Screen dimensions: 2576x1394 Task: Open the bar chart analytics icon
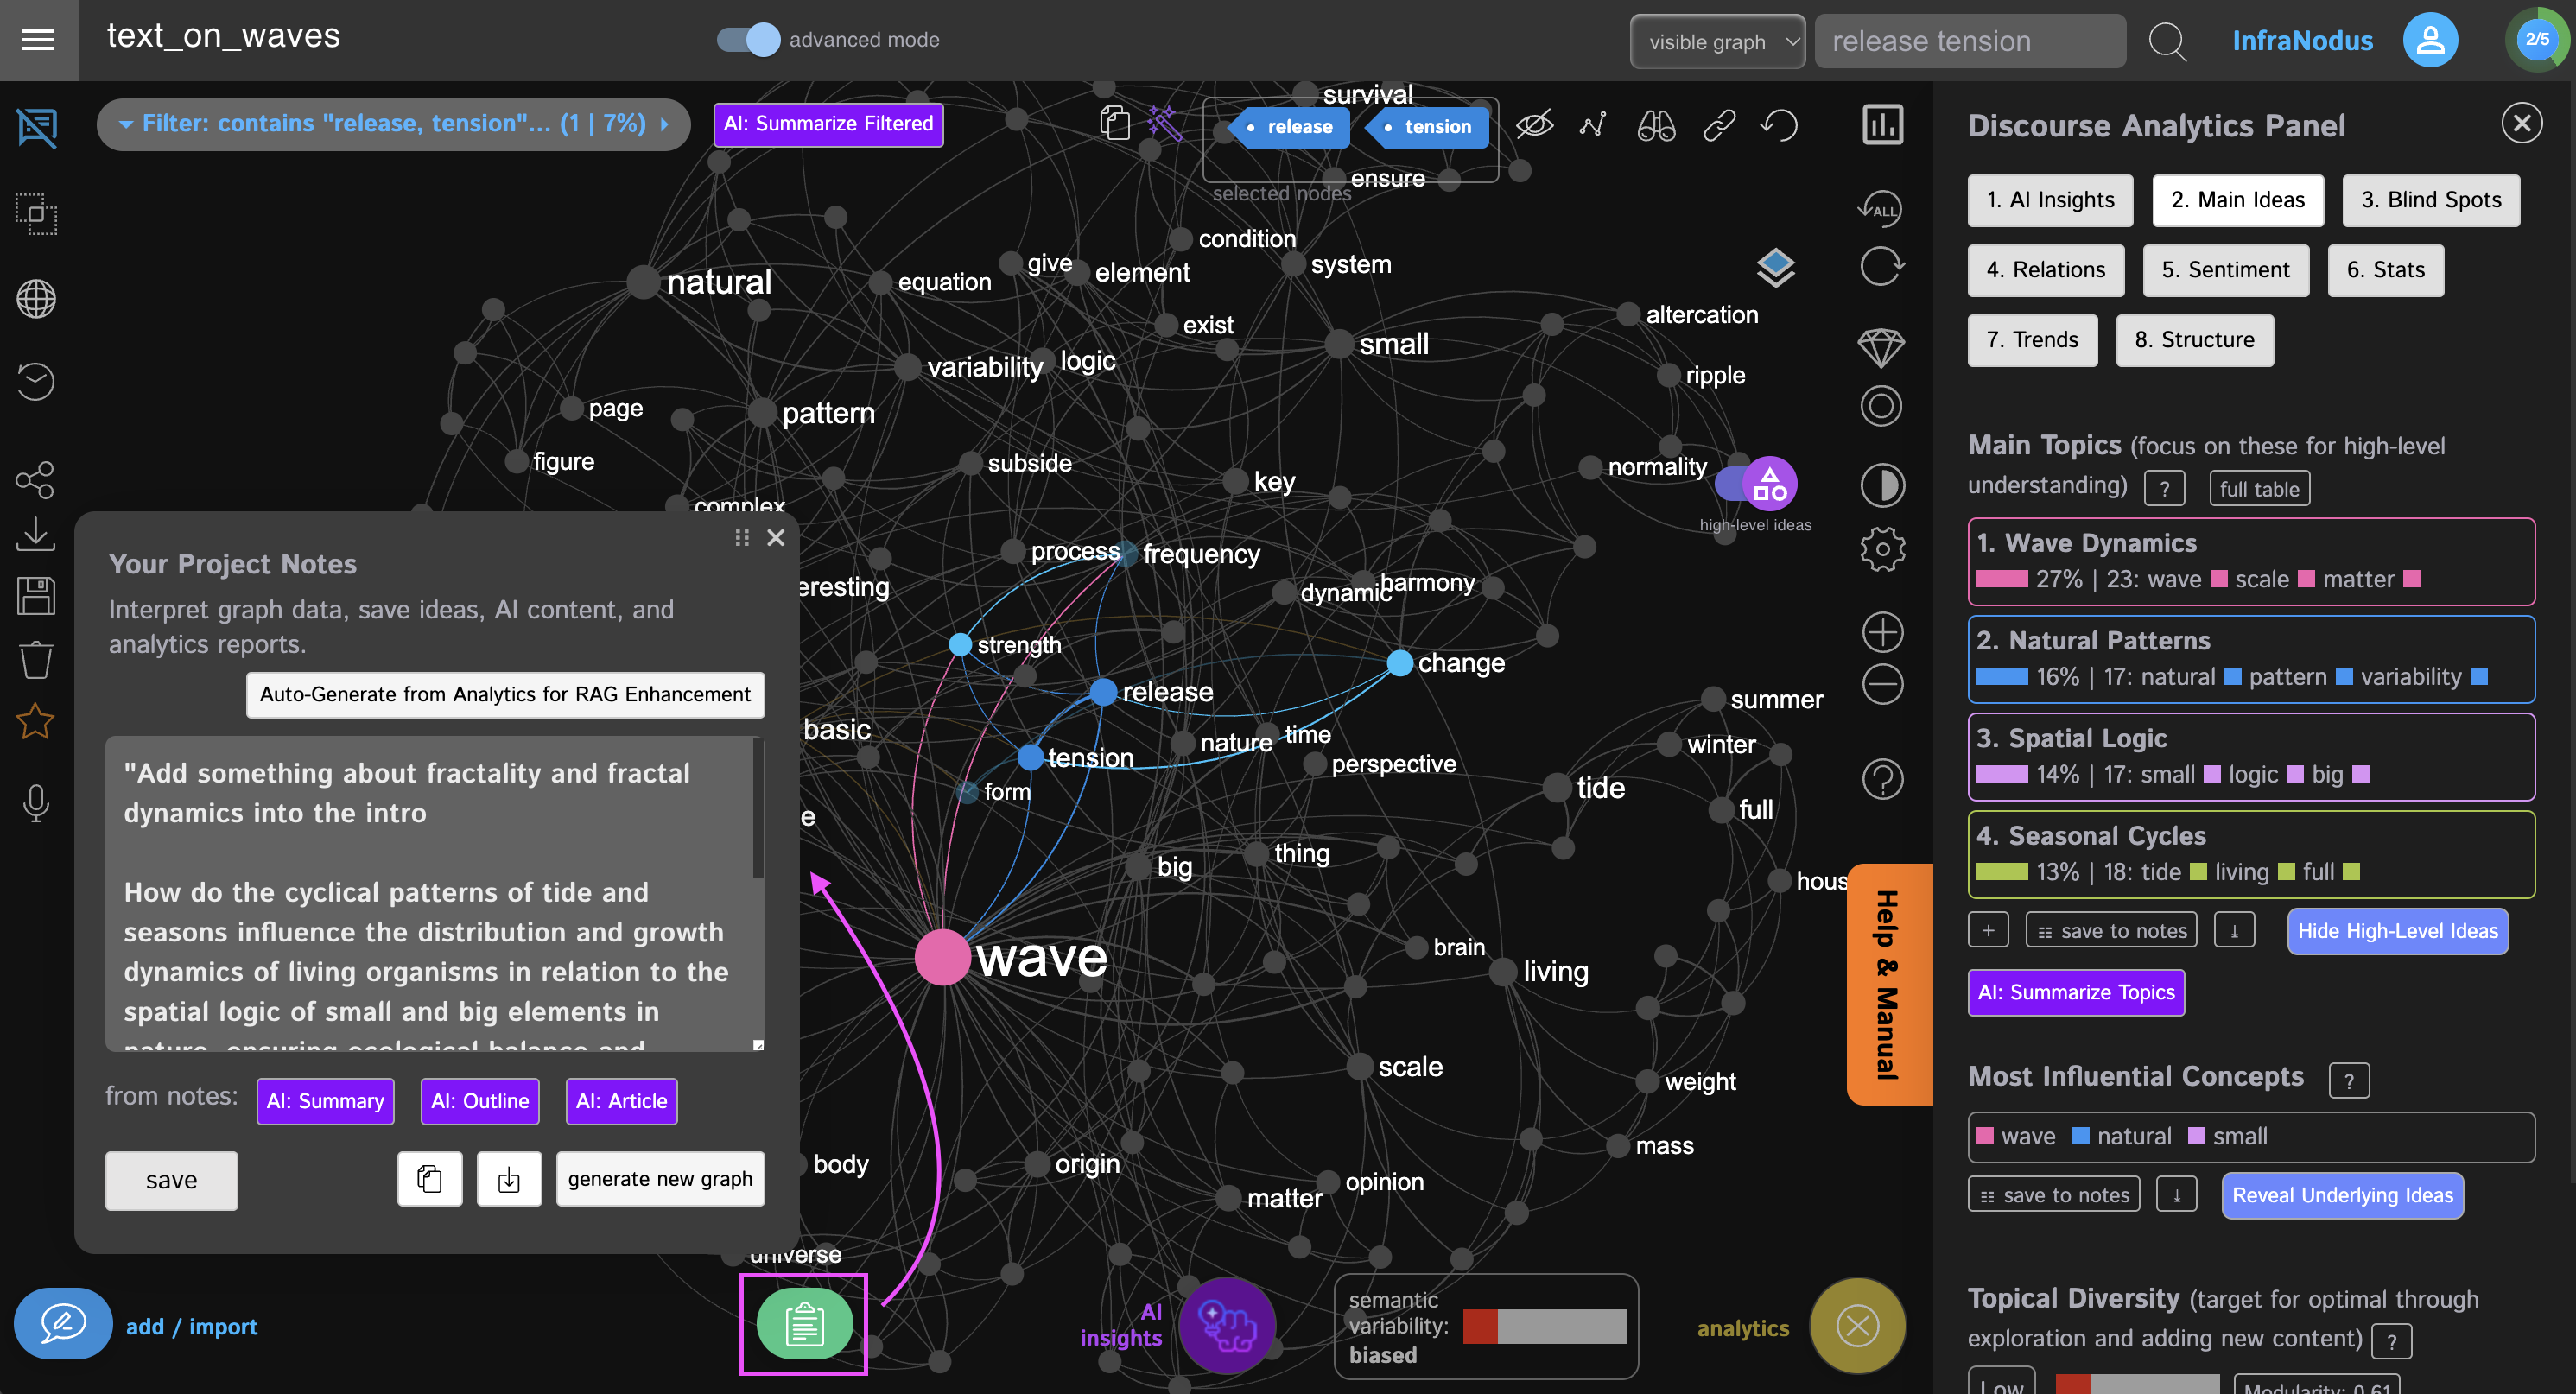click(x=1883, y=125)
